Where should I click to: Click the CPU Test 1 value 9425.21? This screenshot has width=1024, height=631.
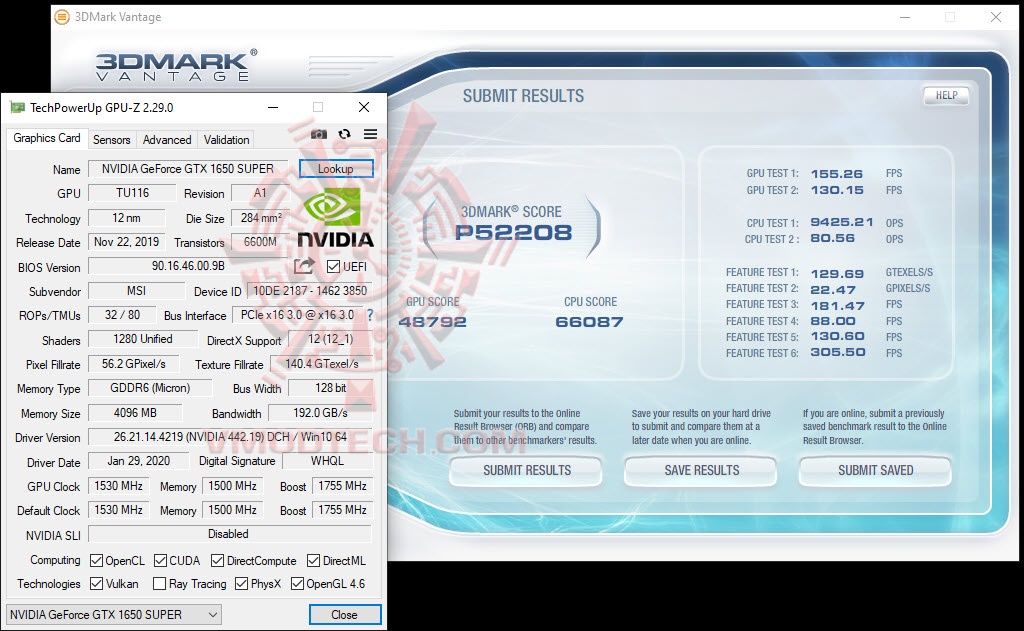(x=842, y=222)
